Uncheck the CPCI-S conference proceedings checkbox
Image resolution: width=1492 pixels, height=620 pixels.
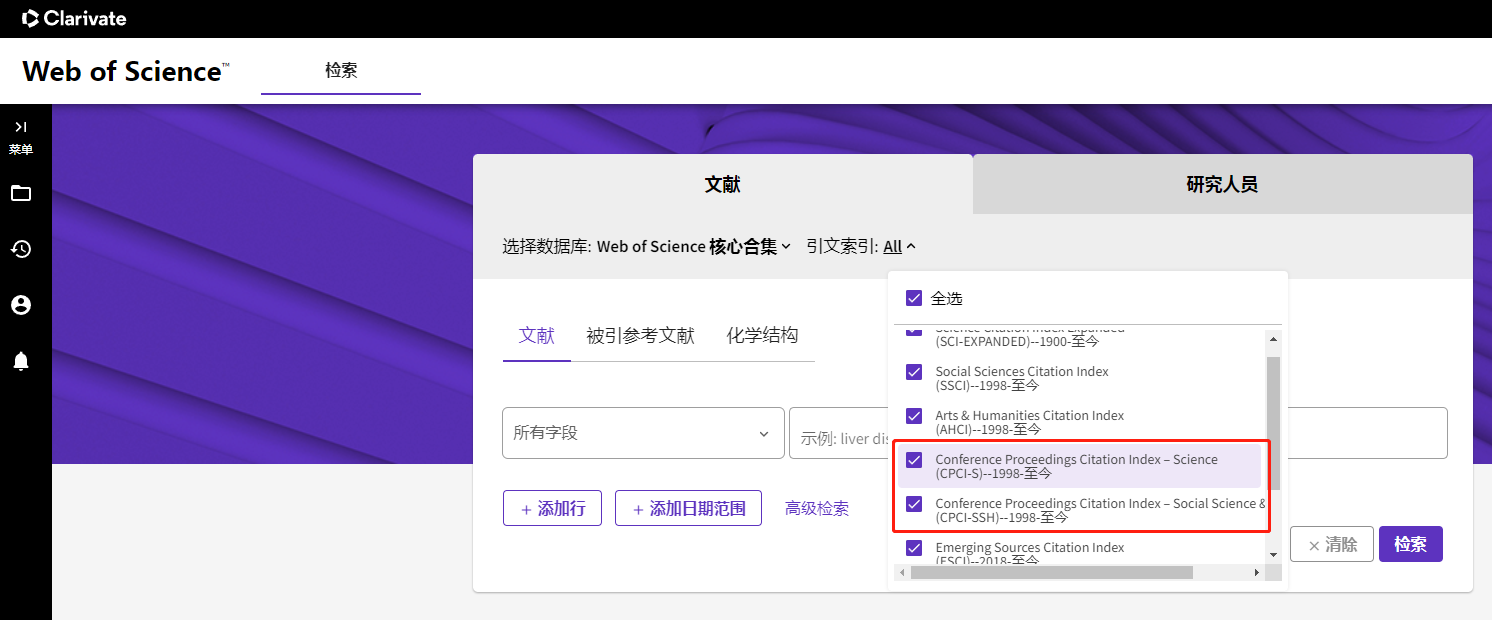914,460
